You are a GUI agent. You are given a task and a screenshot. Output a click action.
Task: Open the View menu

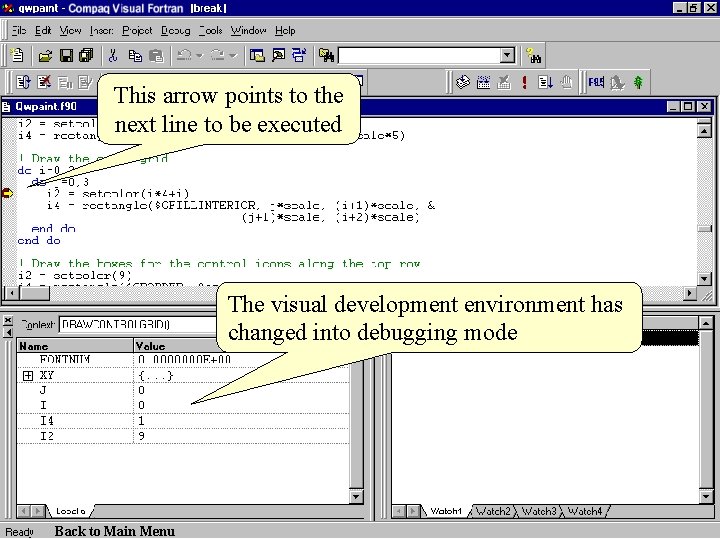pos(70,31)
